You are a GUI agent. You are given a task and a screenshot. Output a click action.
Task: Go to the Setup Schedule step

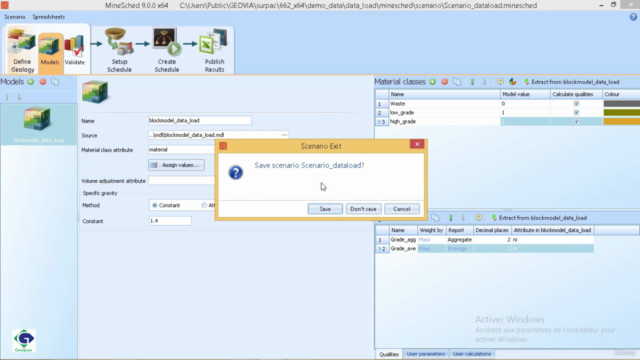coord(119,50)
